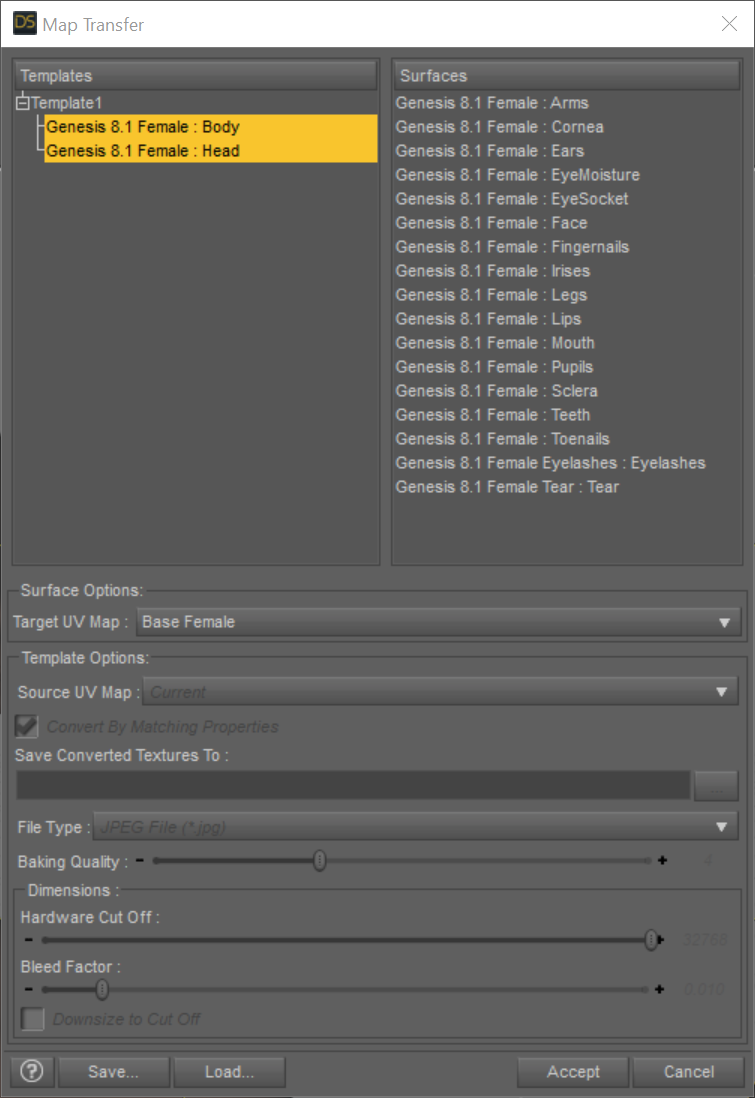Select Genesis 8.1 Female : Irises surface
The image size is (755, 1098).
492,271
